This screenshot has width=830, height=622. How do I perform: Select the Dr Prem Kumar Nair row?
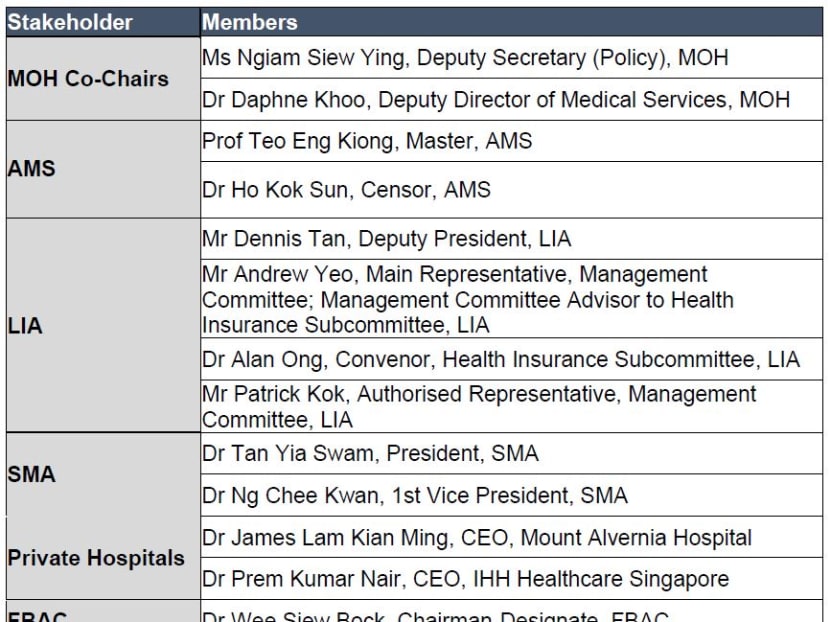511,579
